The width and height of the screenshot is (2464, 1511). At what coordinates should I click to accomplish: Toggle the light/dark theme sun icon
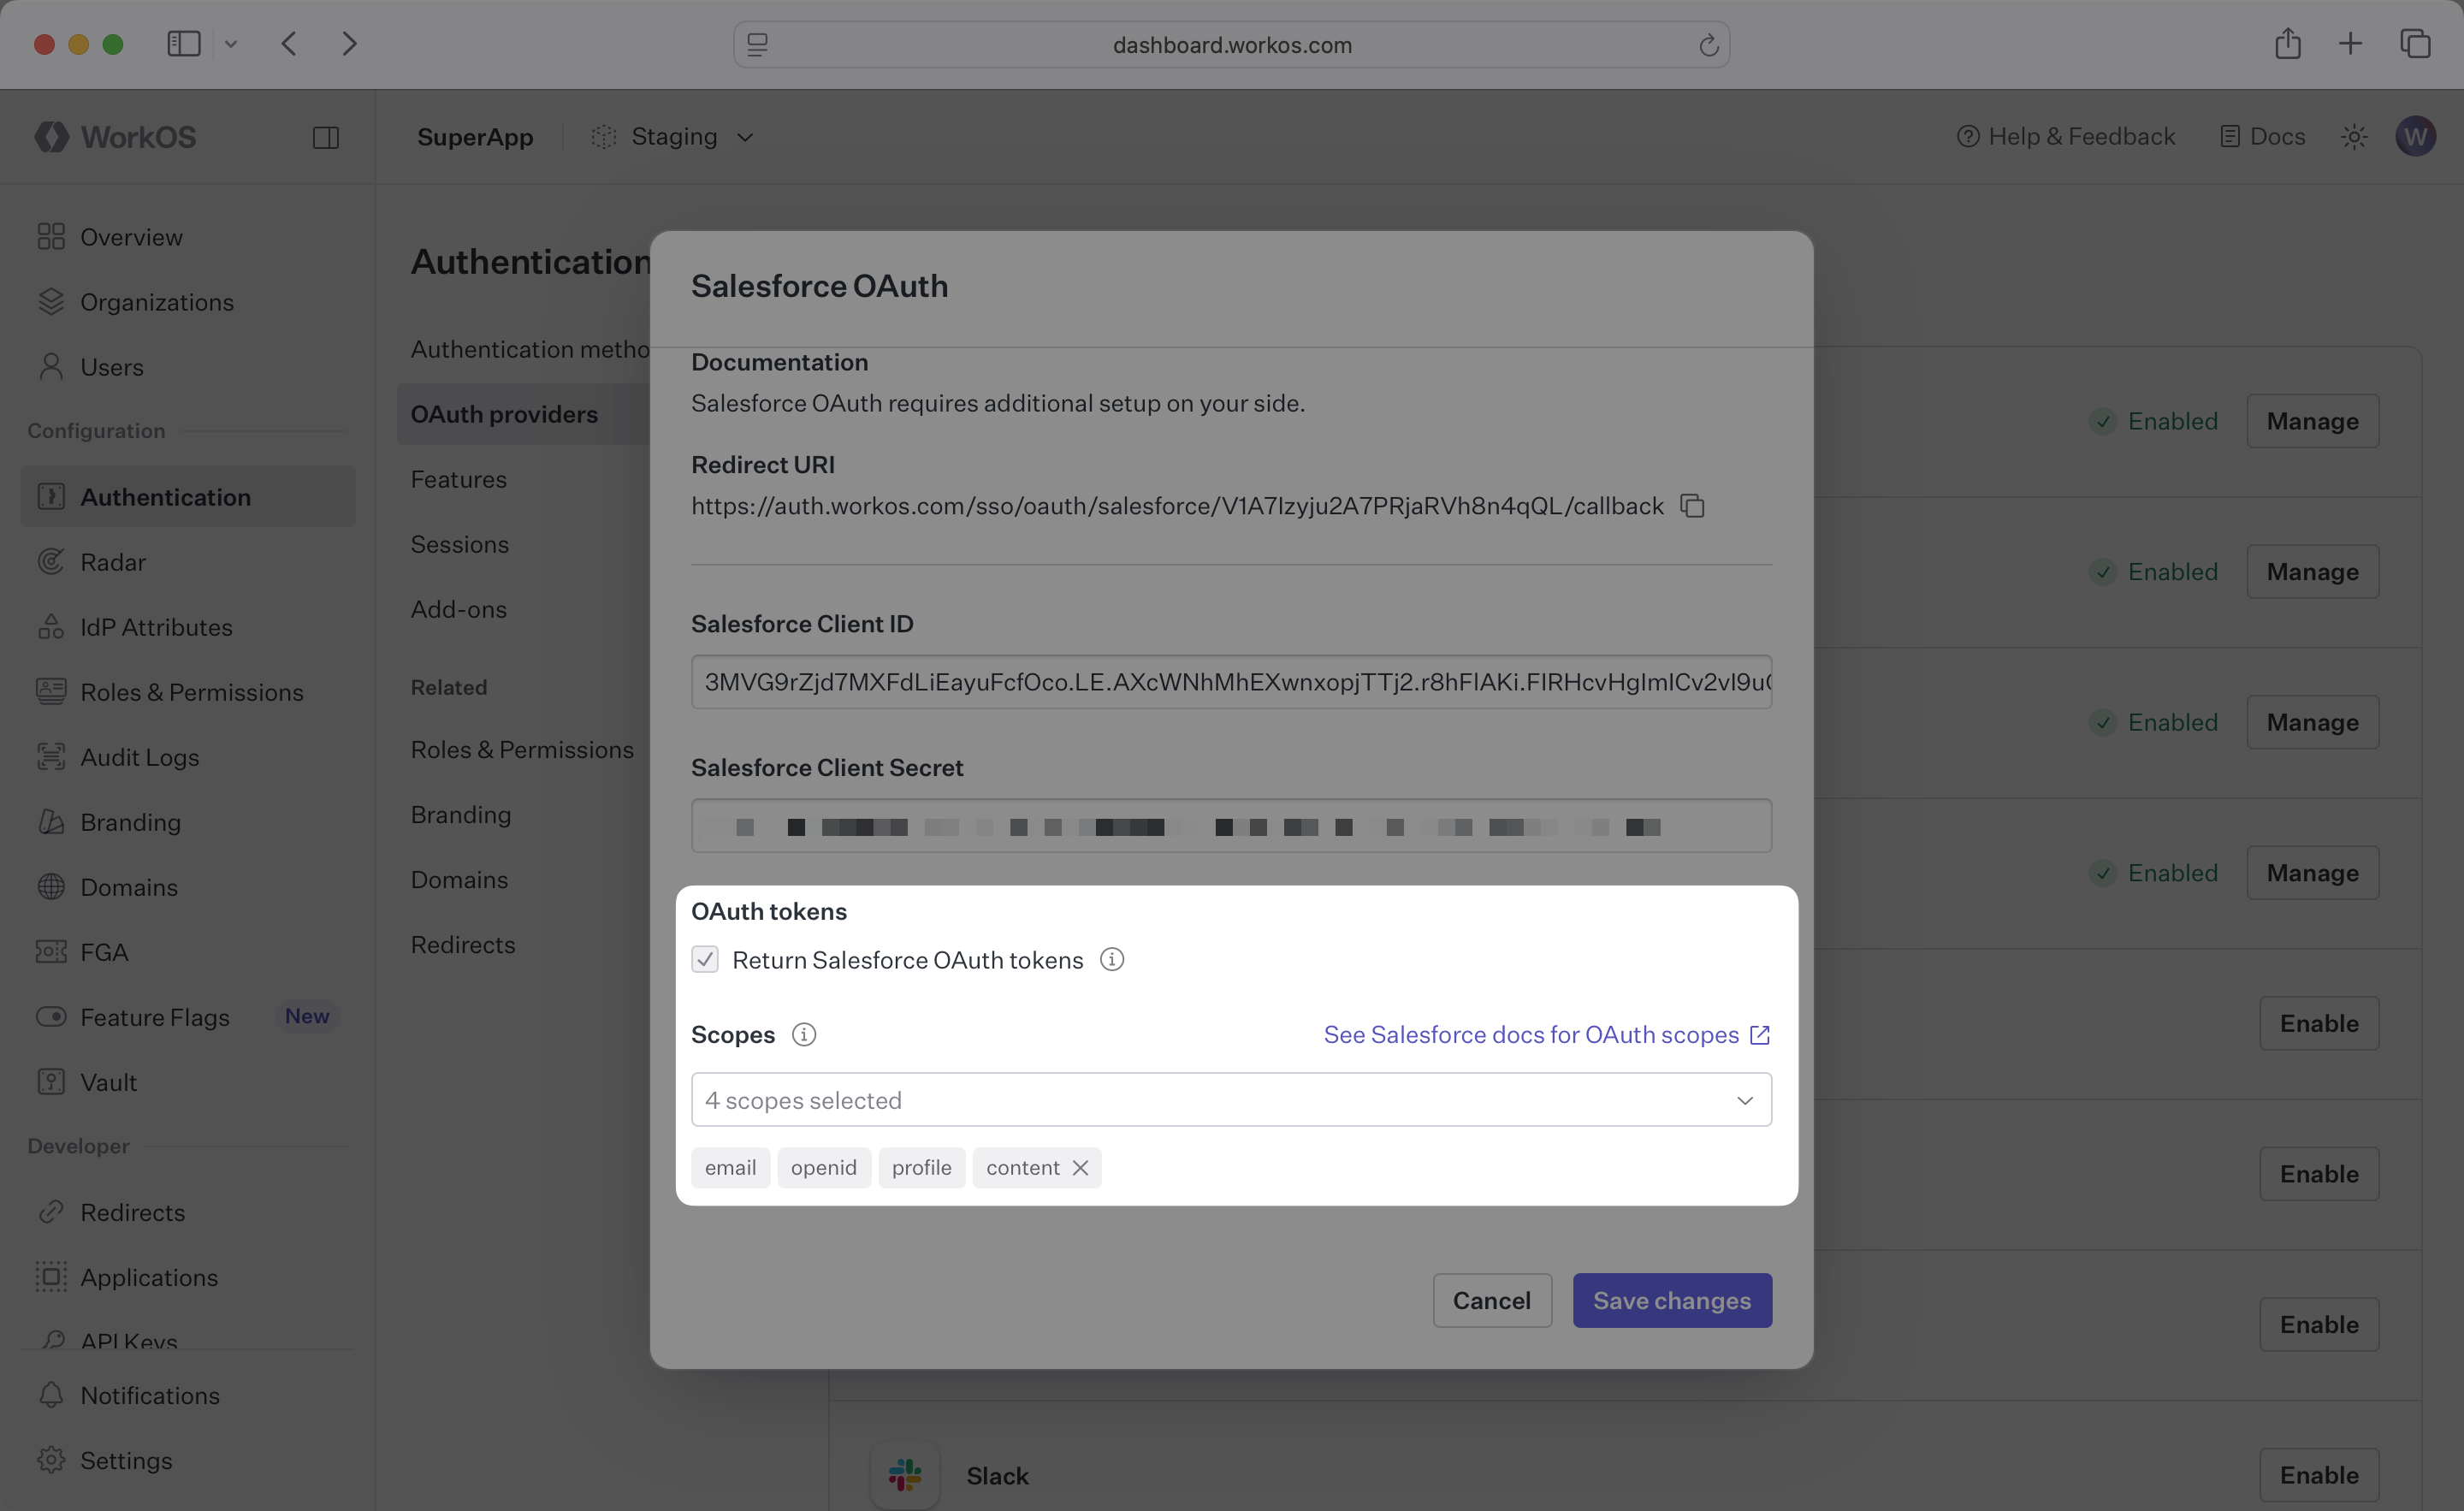2354,137
